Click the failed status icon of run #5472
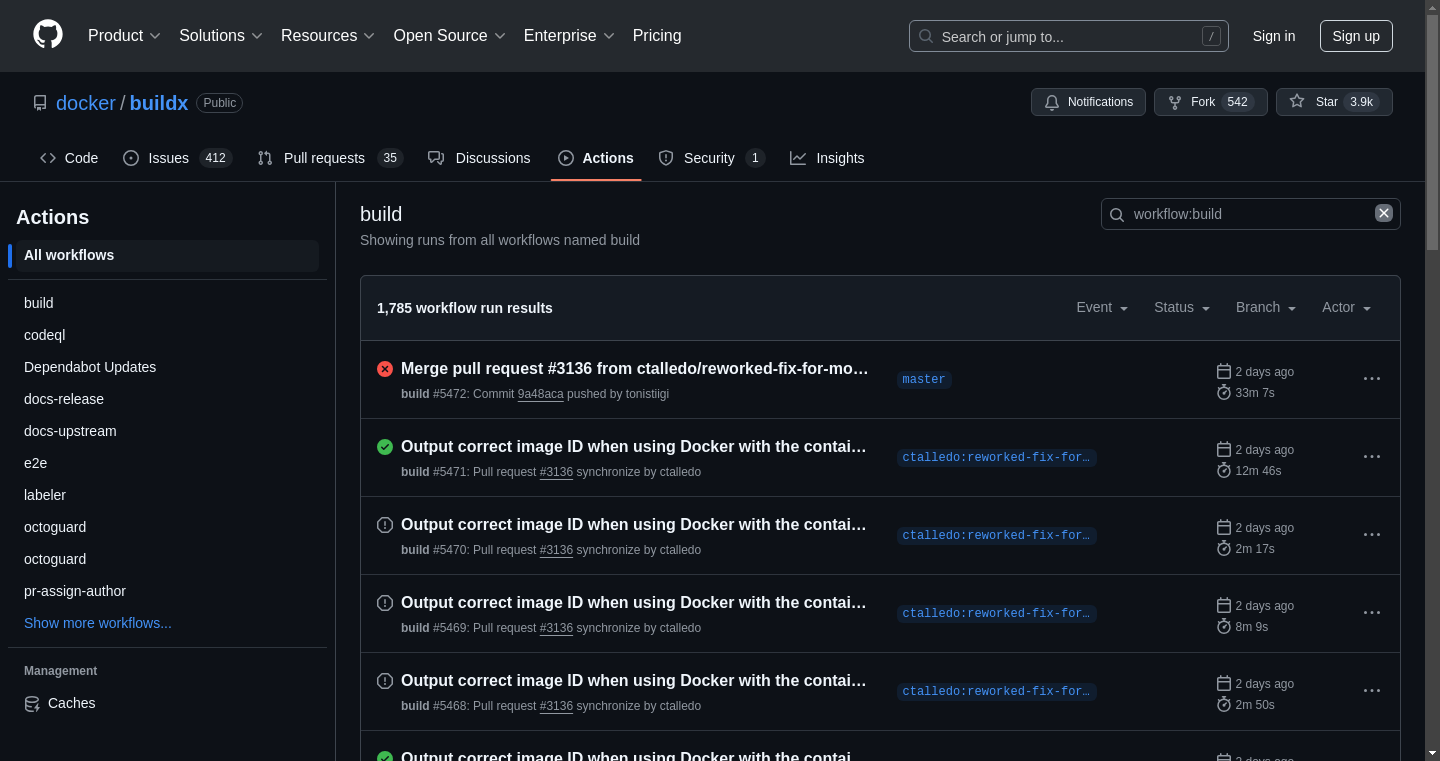This screenshot has height=761, width=1440. (385, 369)
